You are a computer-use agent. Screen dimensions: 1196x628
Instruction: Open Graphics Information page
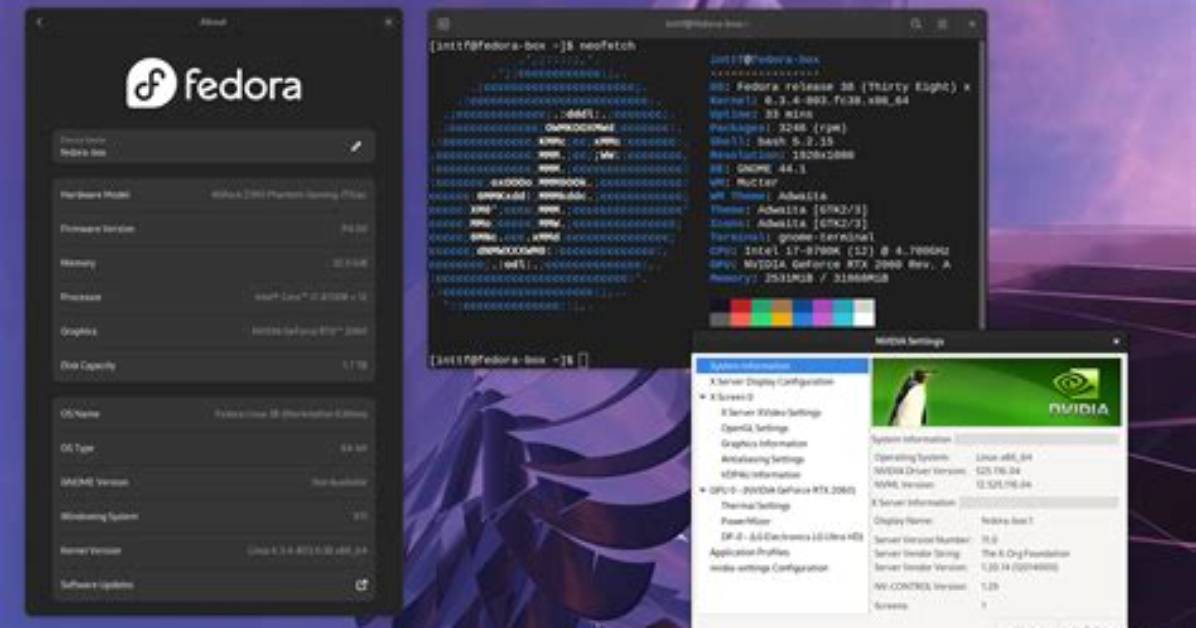click(764, 443)
